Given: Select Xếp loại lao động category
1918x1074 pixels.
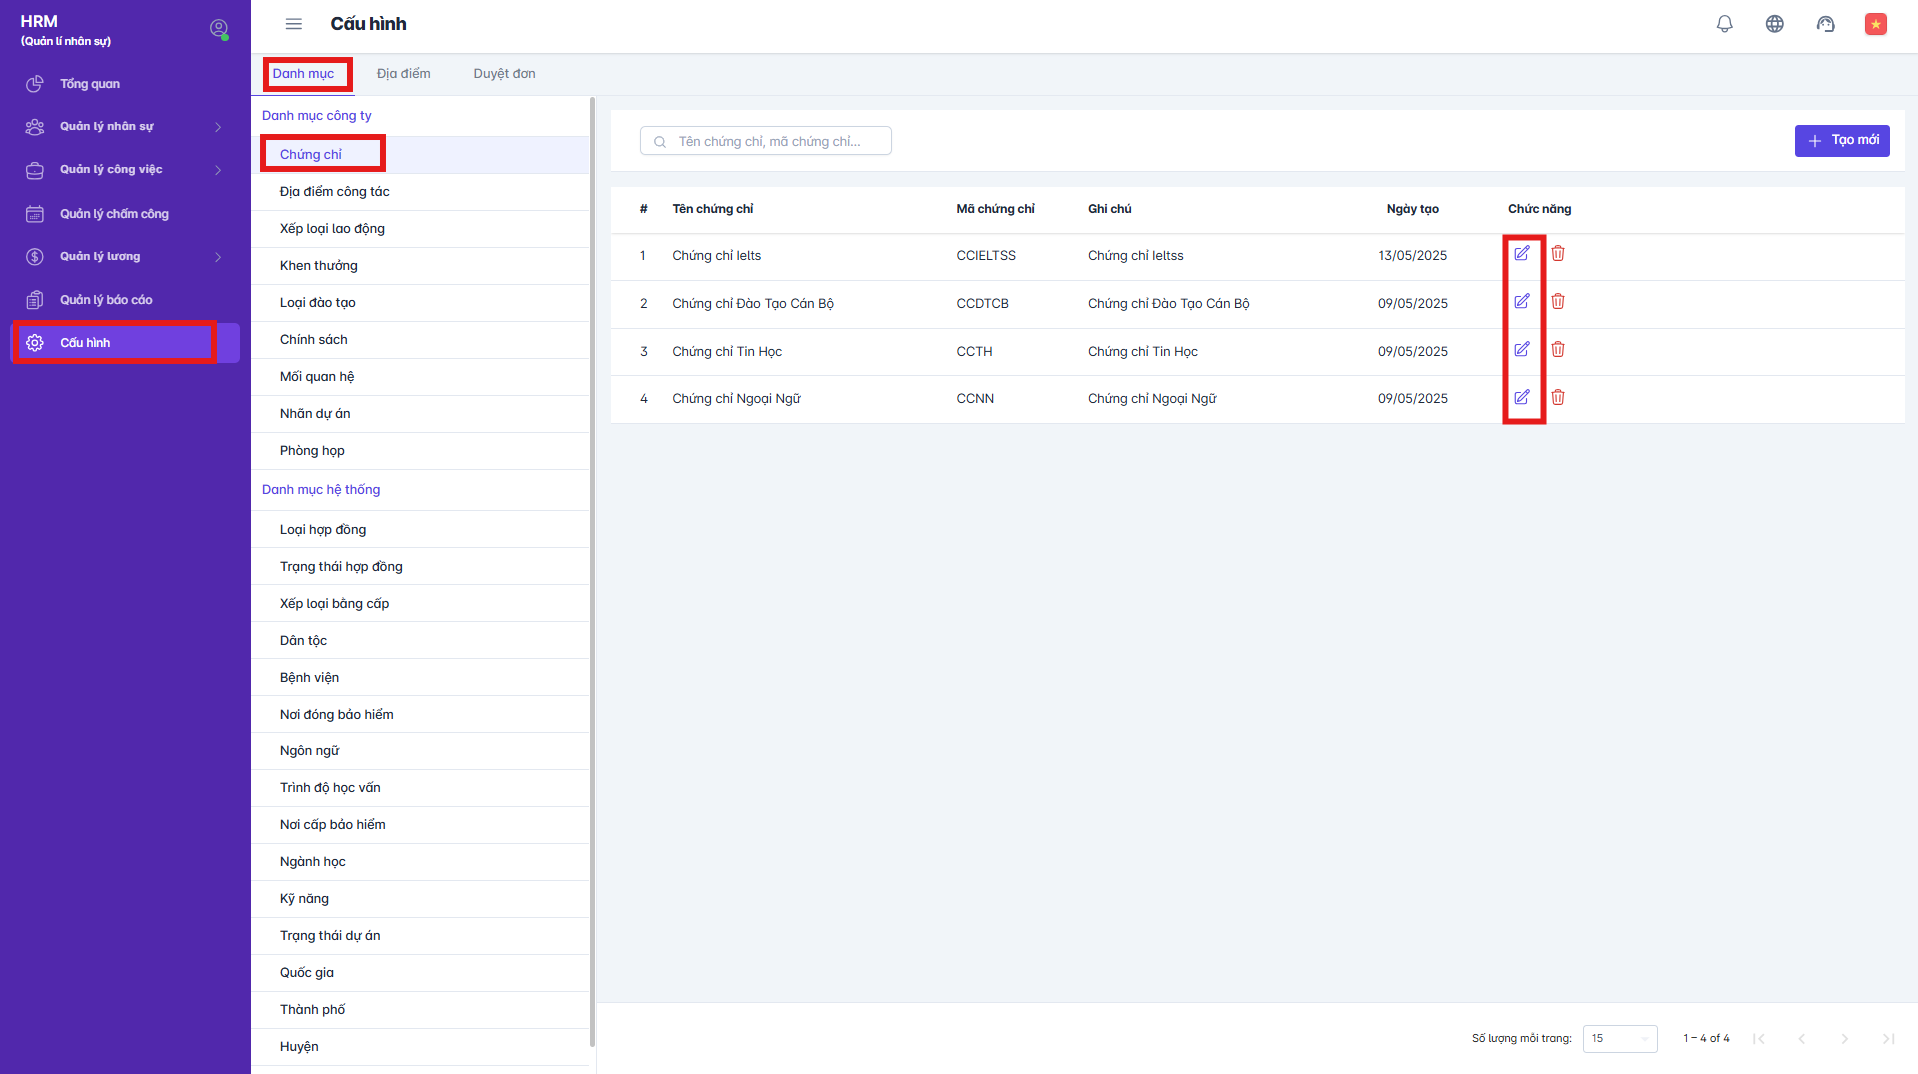Looking at the screenshot, I should 332,229.
